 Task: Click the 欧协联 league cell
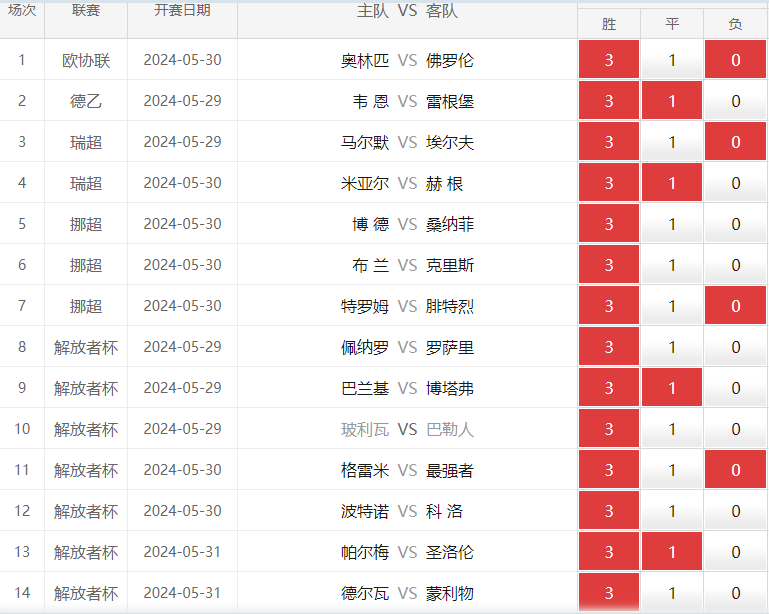[86, 60]
